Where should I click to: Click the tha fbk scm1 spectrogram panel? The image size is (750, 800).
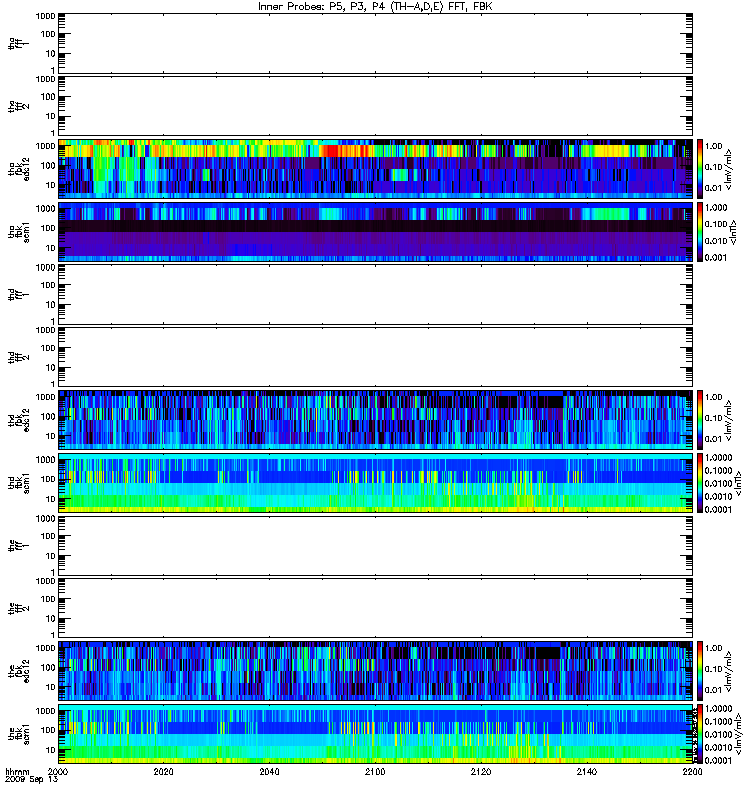[x=375, y=232]
